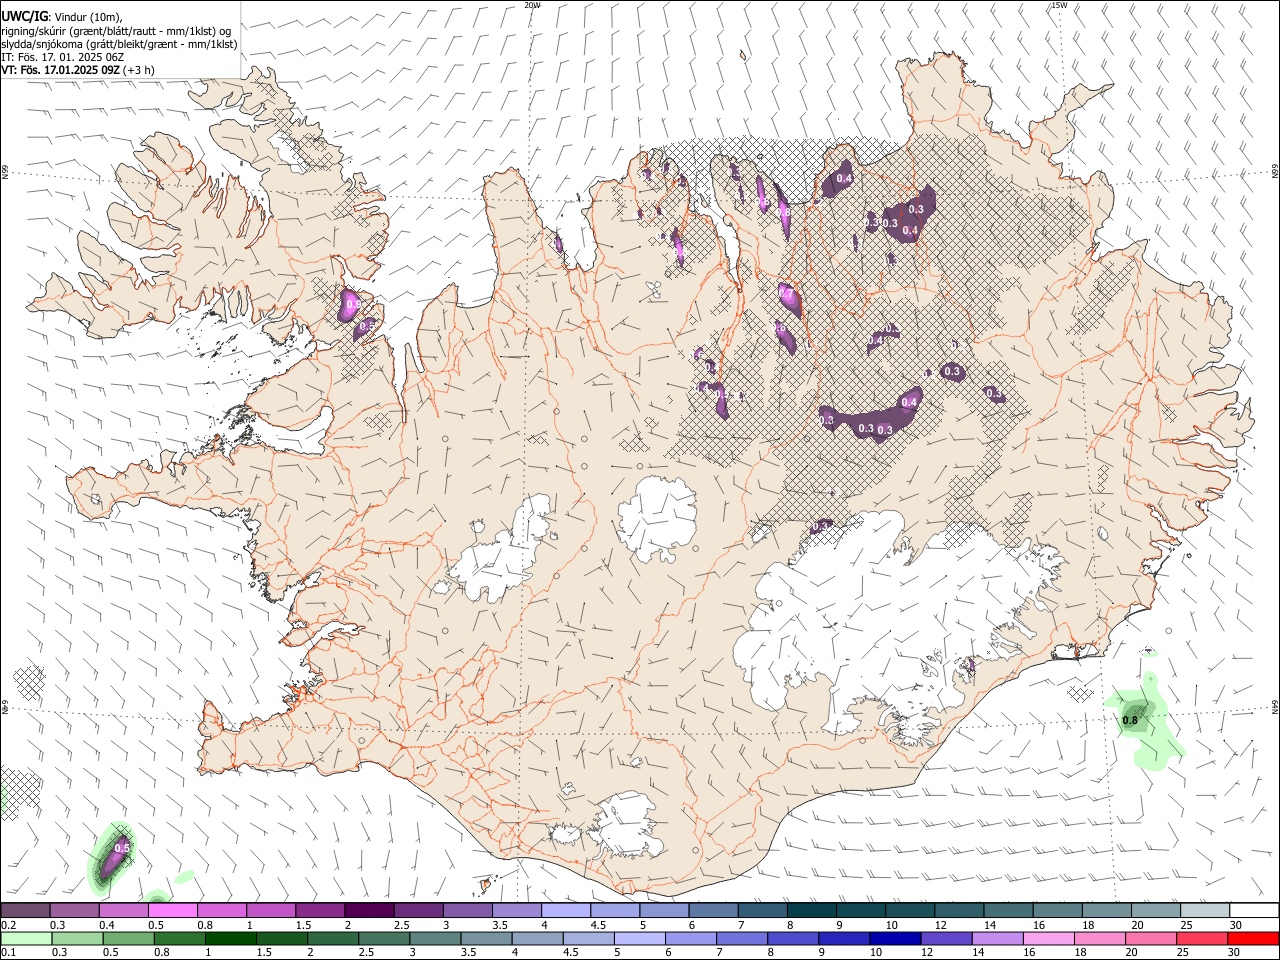The height and width of the screenshot is (960, 1280).
Task: Click the white Hofsjökull glacier in central Iceland
Action: [x=657, y=518]
